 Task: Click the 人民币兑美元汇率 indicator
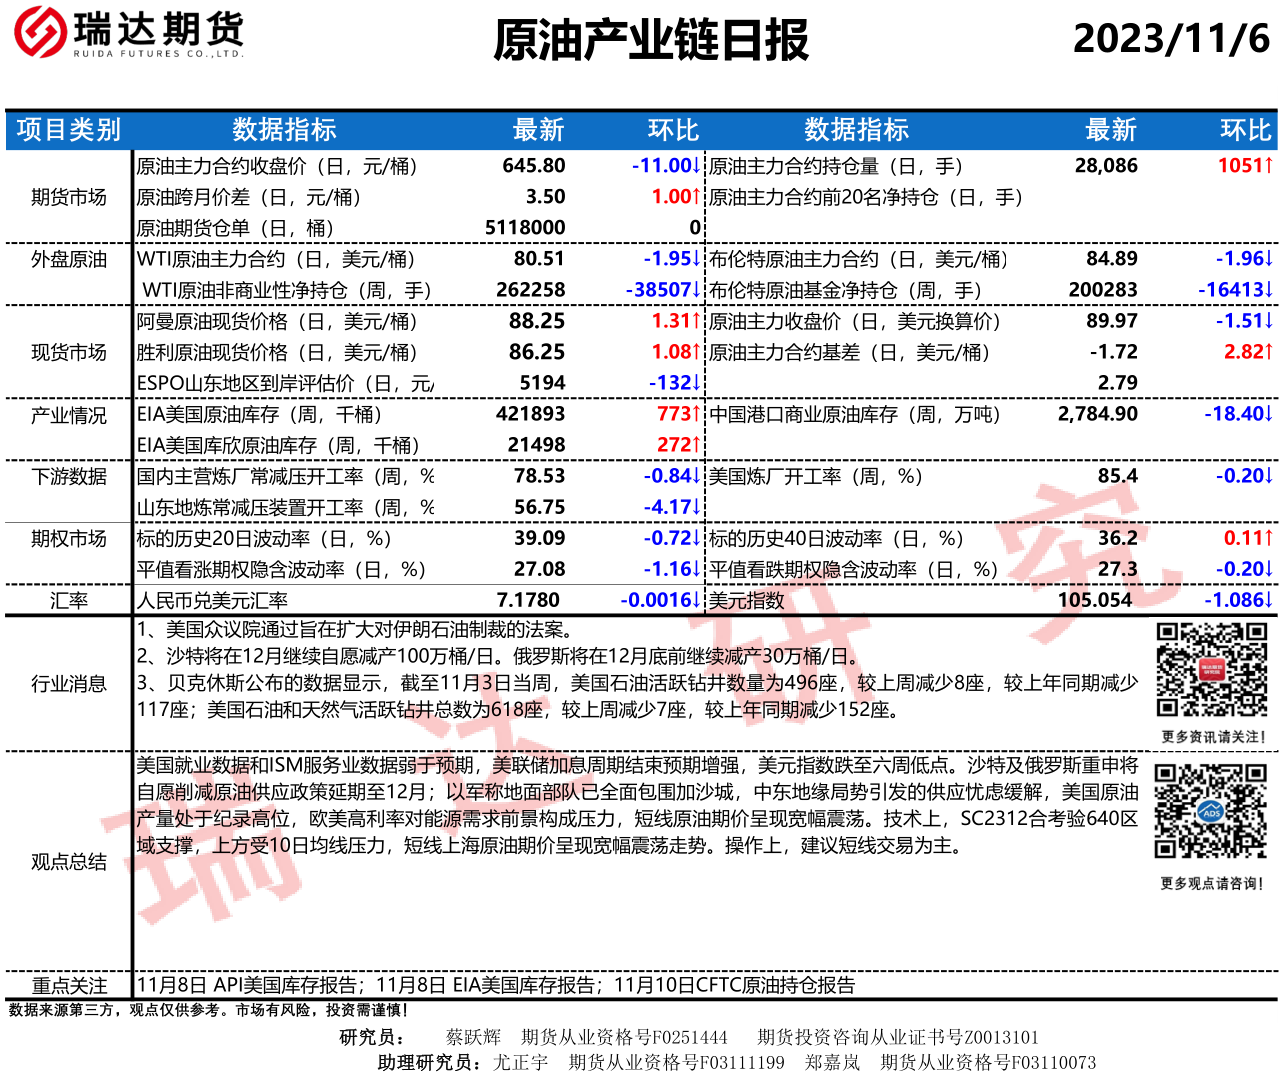click(212, 601)
